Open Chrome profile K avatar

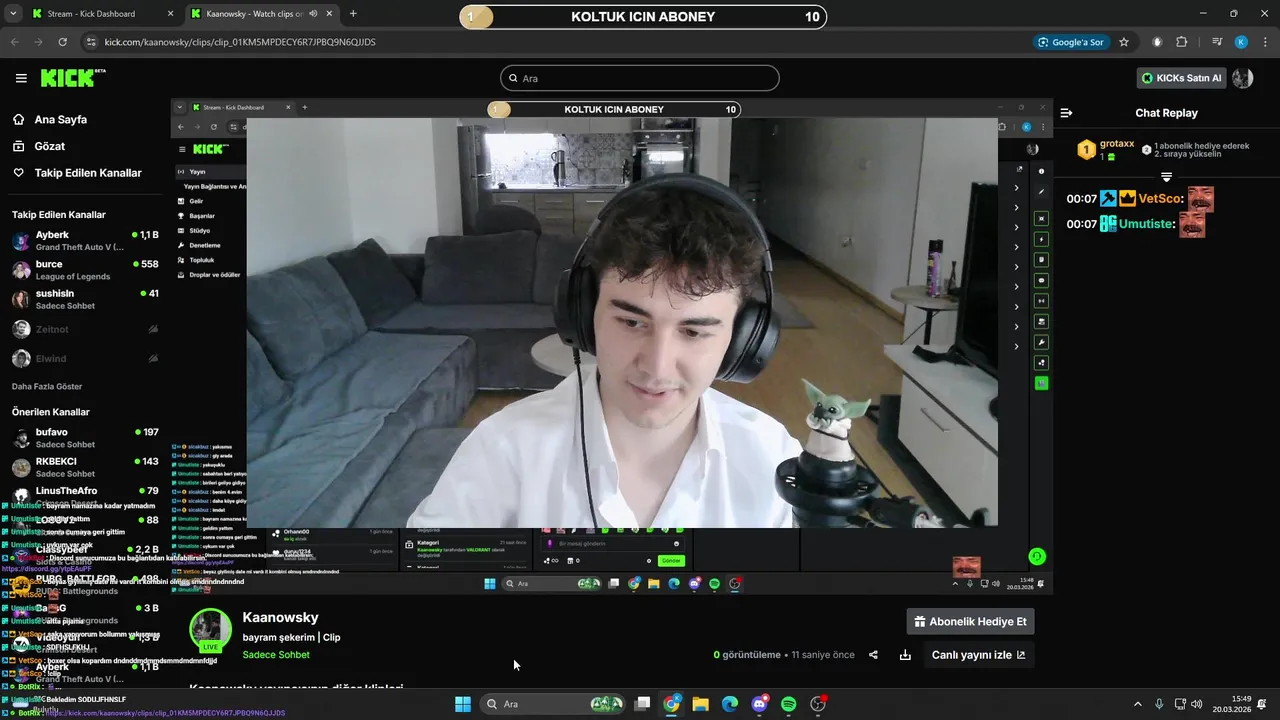(x=1241, y=42)
